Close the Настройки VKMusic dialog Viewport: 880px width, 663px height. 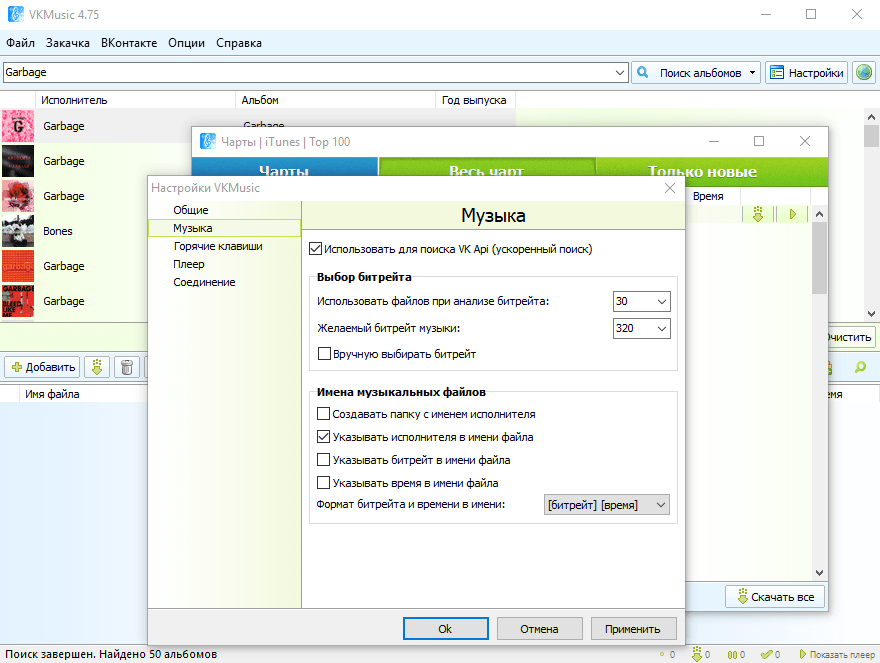click(x=670, y=188)
